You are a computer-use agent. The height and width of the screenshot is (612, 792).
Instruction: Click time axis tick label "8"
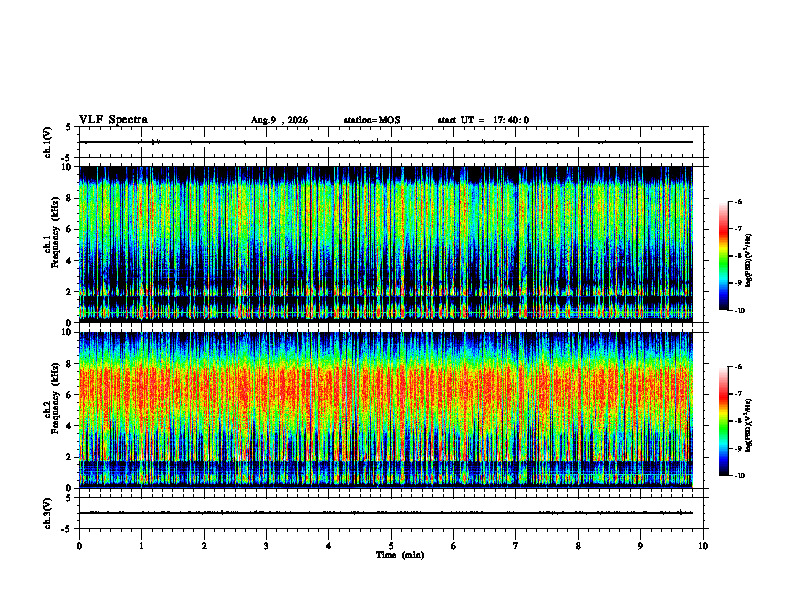tap(578, 546)
